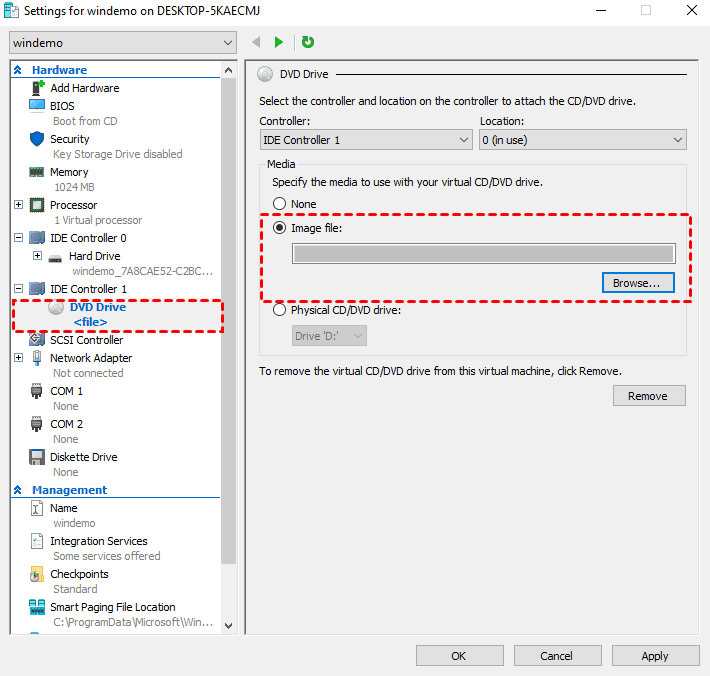Click the Checkpoints icon
This screenshot has height=676, width=710.
click(x=37, y=574)
